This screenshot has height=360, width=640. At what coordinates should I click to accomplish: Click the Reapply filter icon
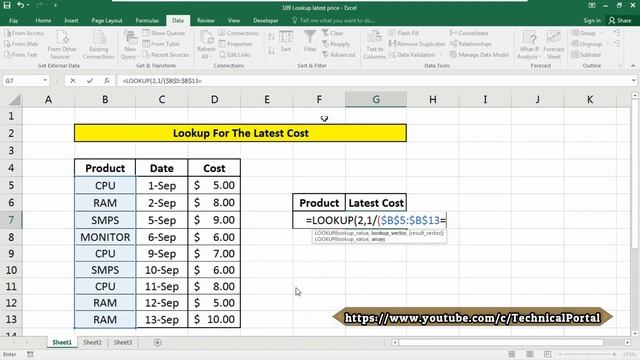click(336, 44)
